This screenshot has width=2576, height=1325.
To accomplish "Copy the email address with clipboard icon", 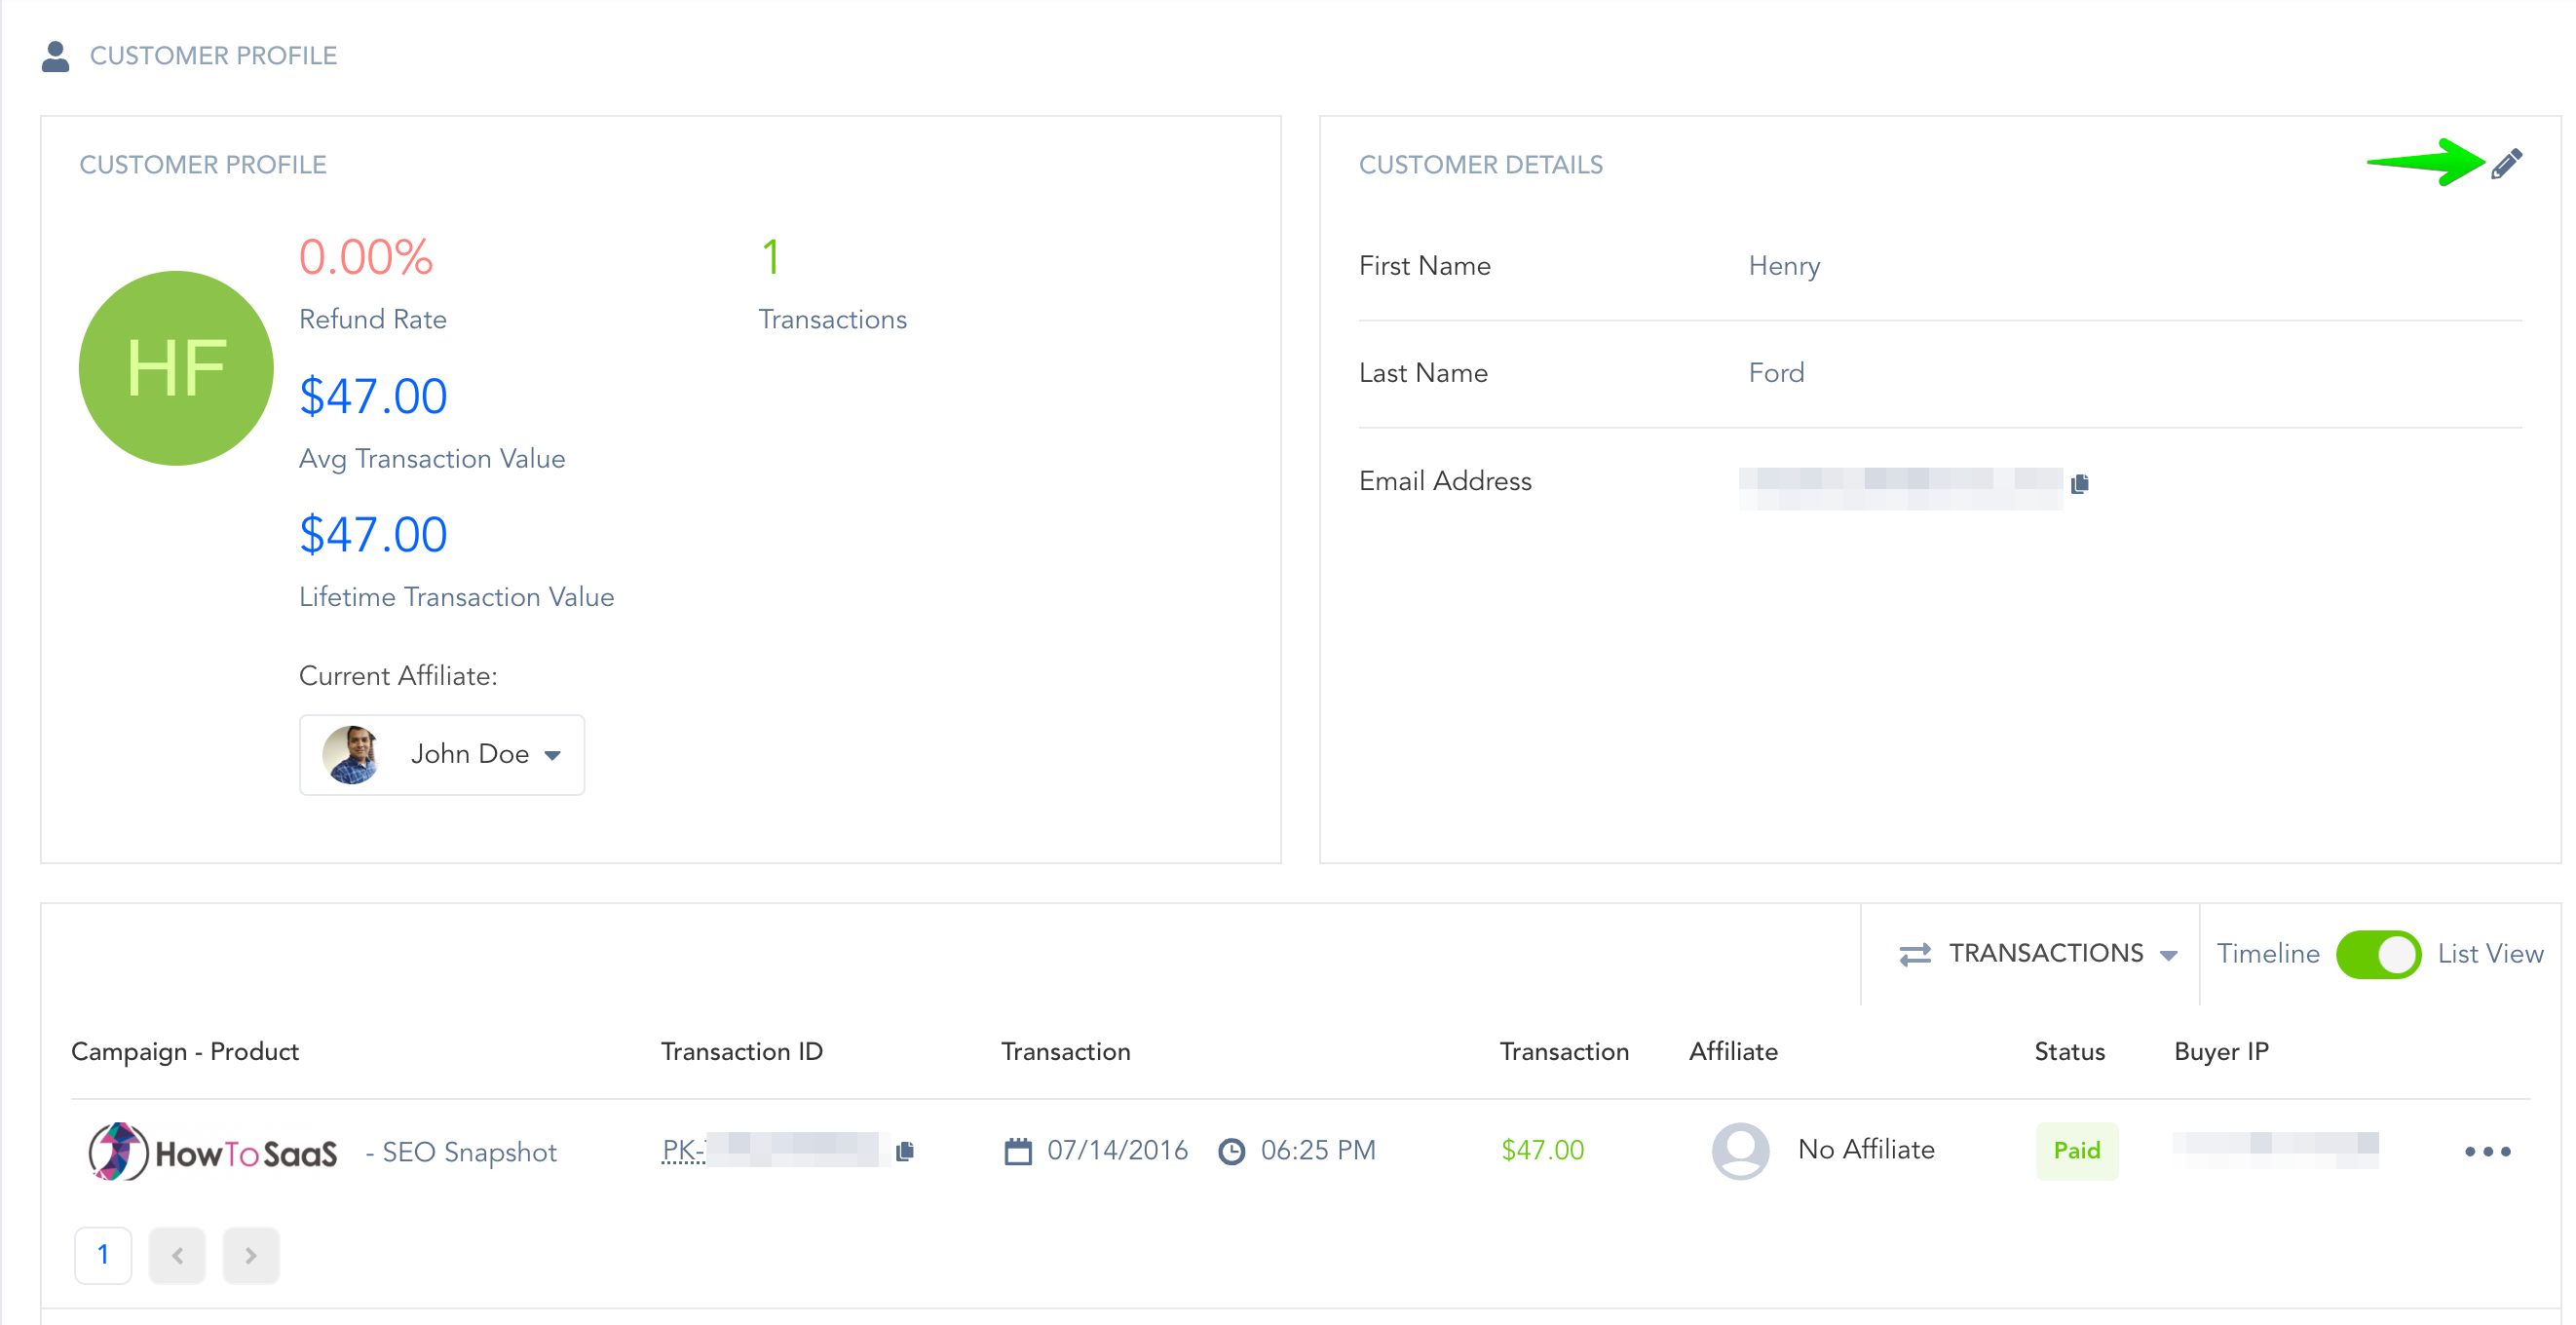I will tap(2080, 484).
